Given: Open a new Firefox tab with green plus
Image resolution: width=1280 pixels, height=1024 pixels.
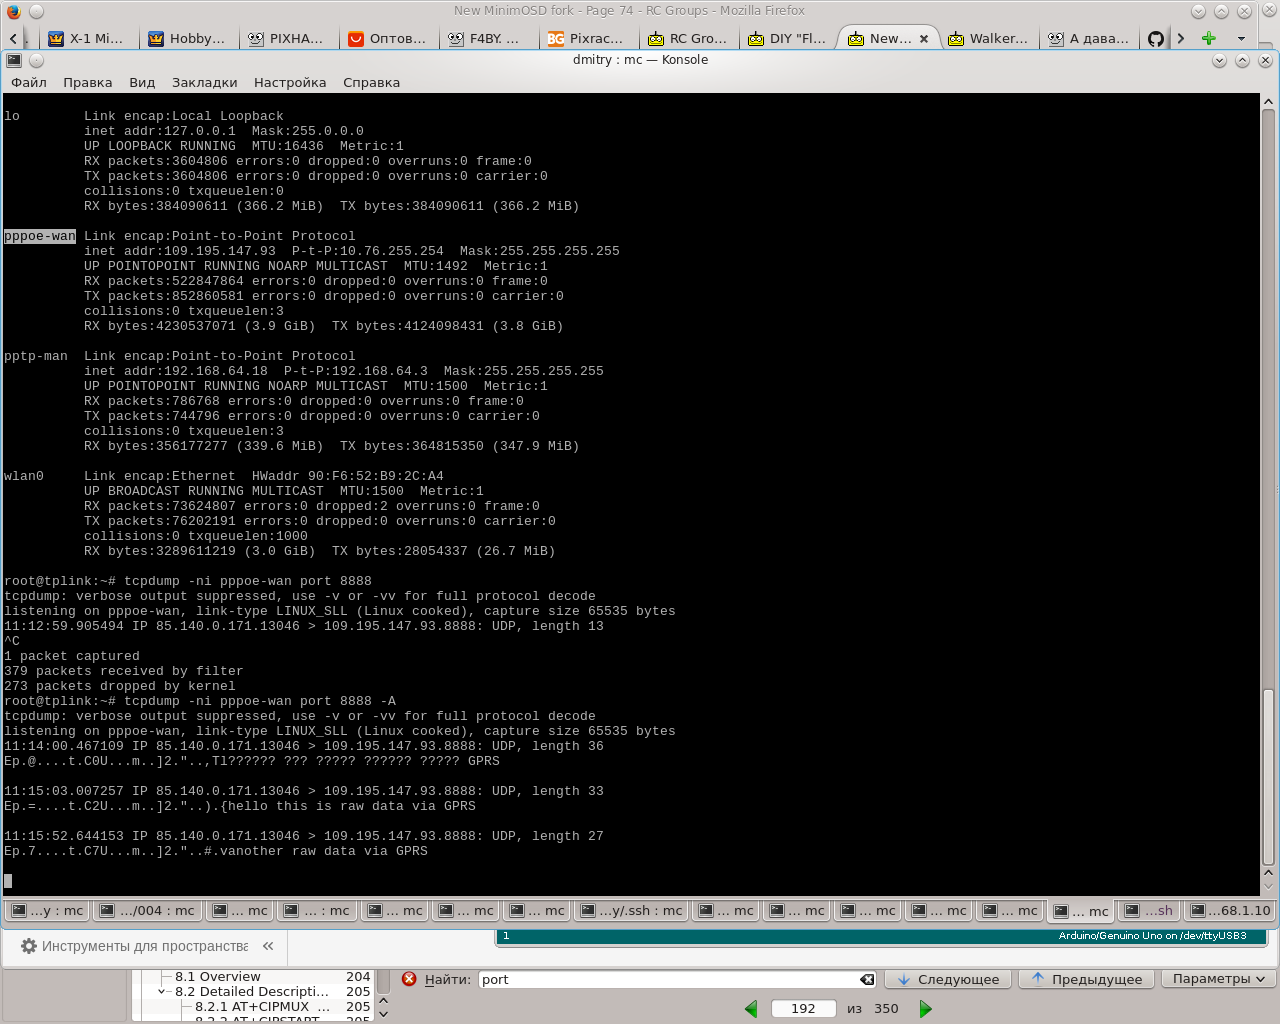Looking at the screenshot, I should [1209, 38].
